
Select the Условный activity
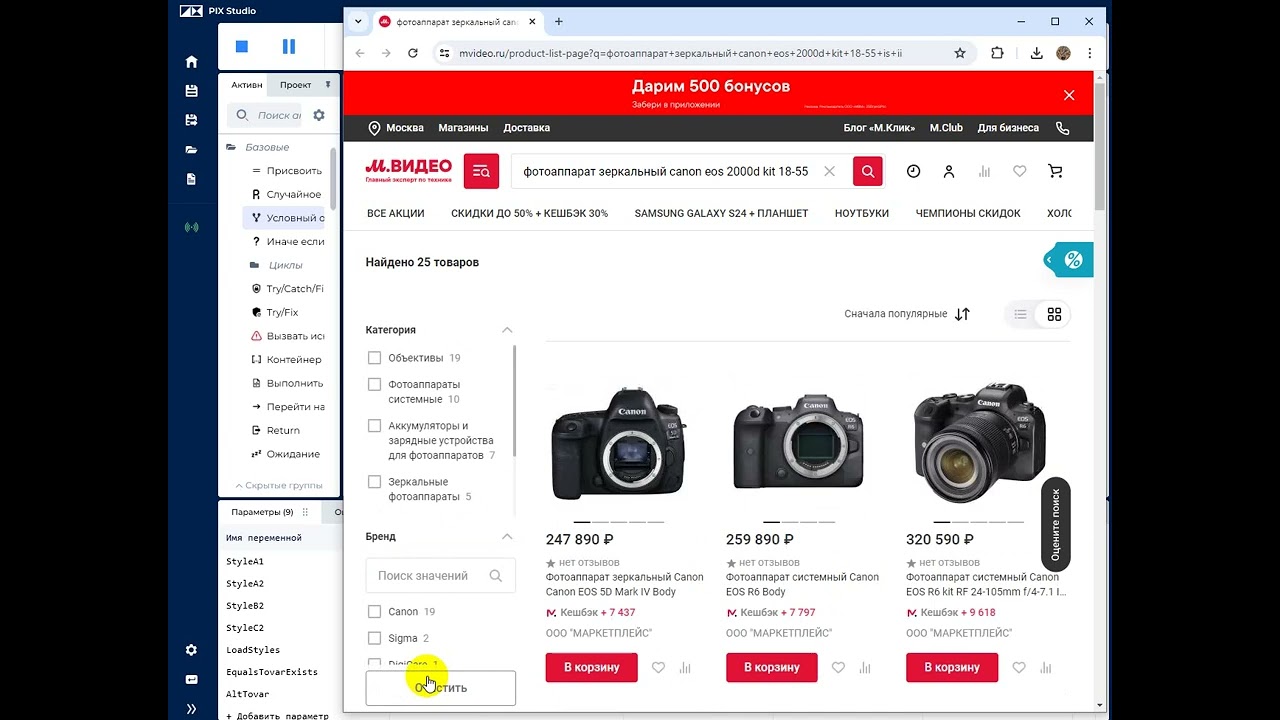[285, 218]
